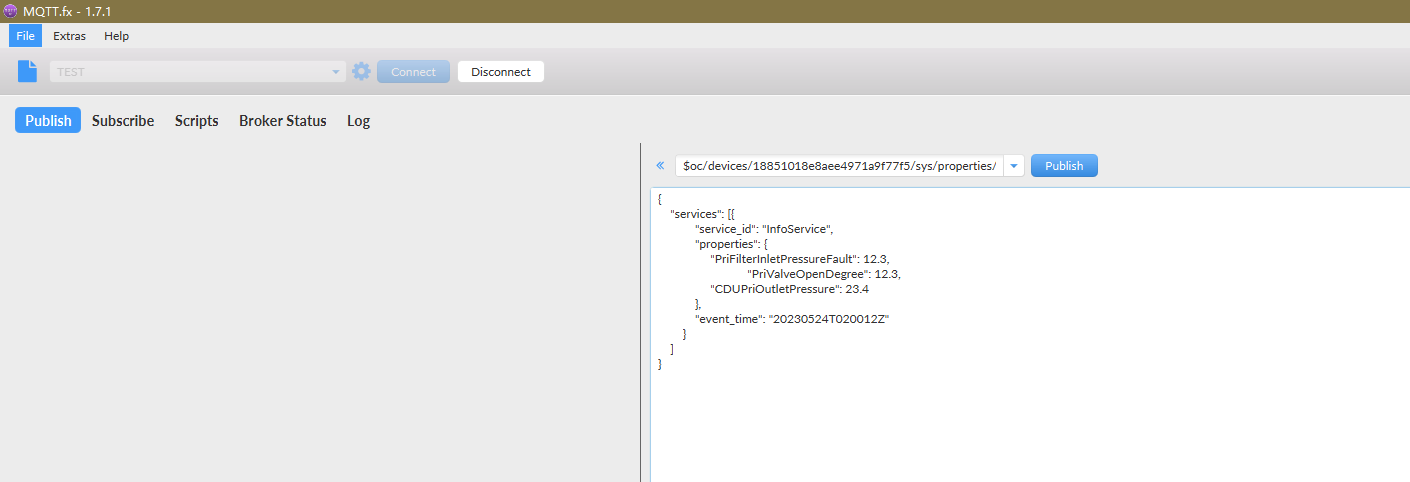Open the Extras menu
The width and height of the screenshot is (1410, 482).
[x=69, y=36]
